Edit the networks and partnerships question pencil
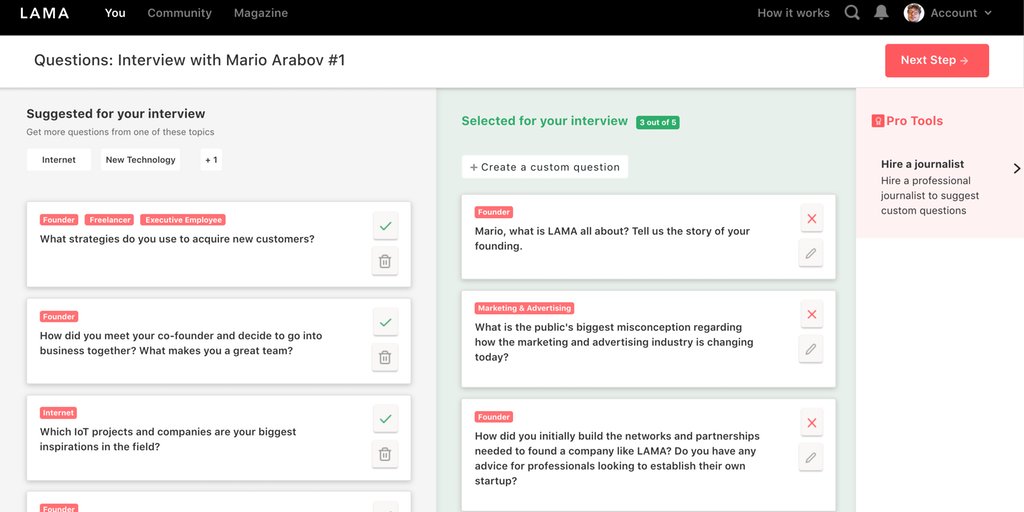 (810, 458)
